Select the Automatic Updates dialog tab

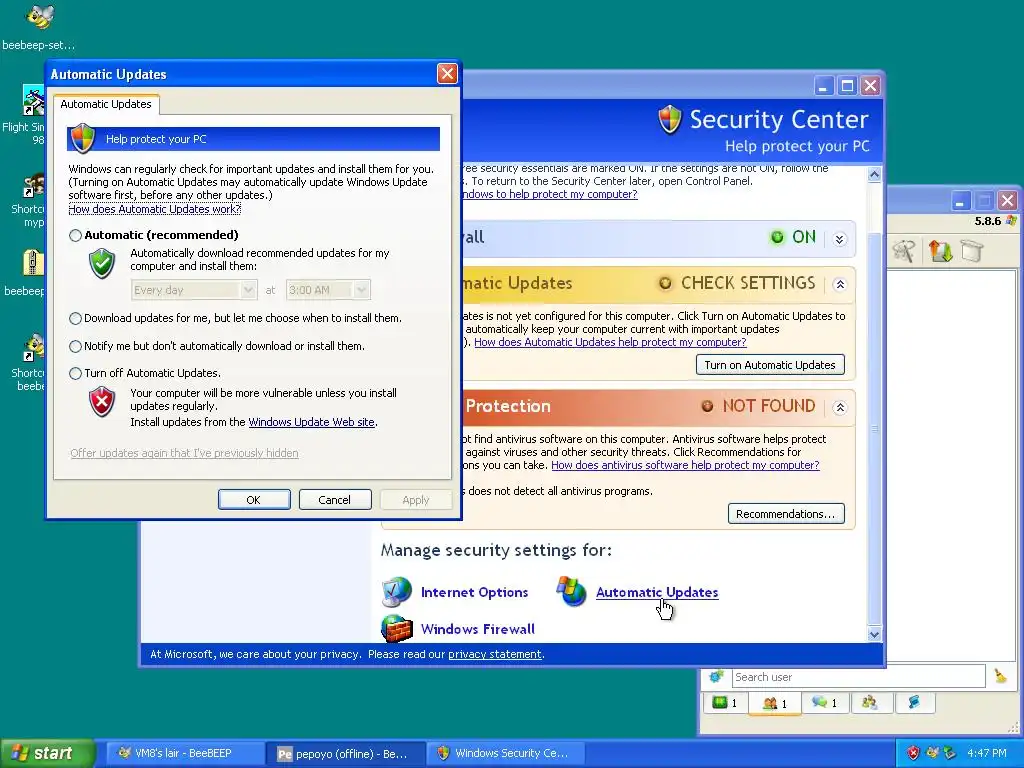click(106, 104)
